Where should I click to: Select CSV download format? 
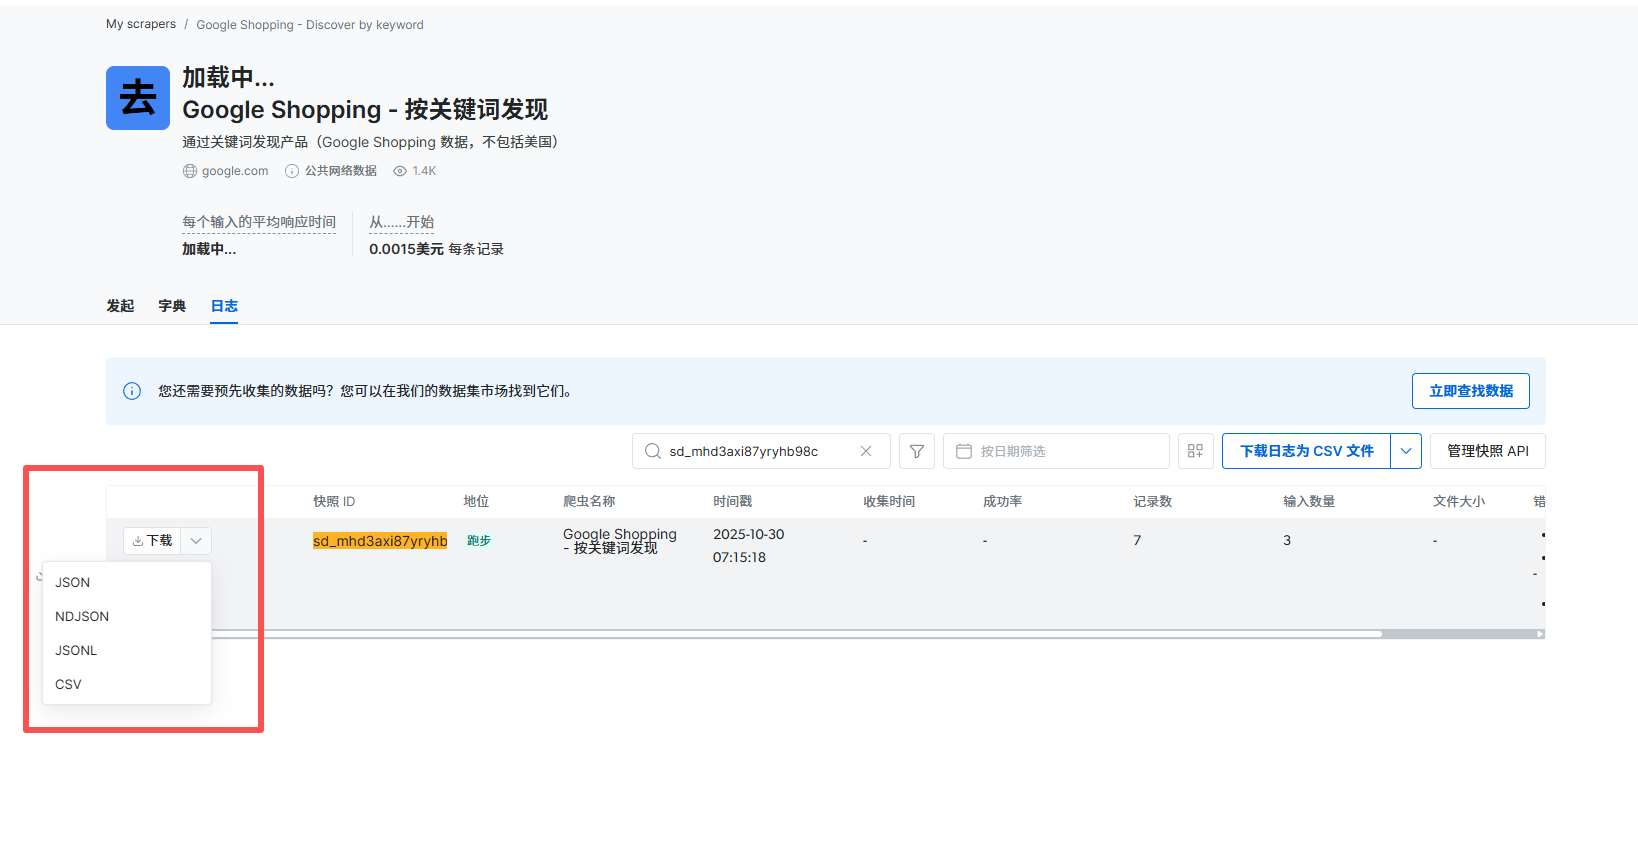[127, 684]
